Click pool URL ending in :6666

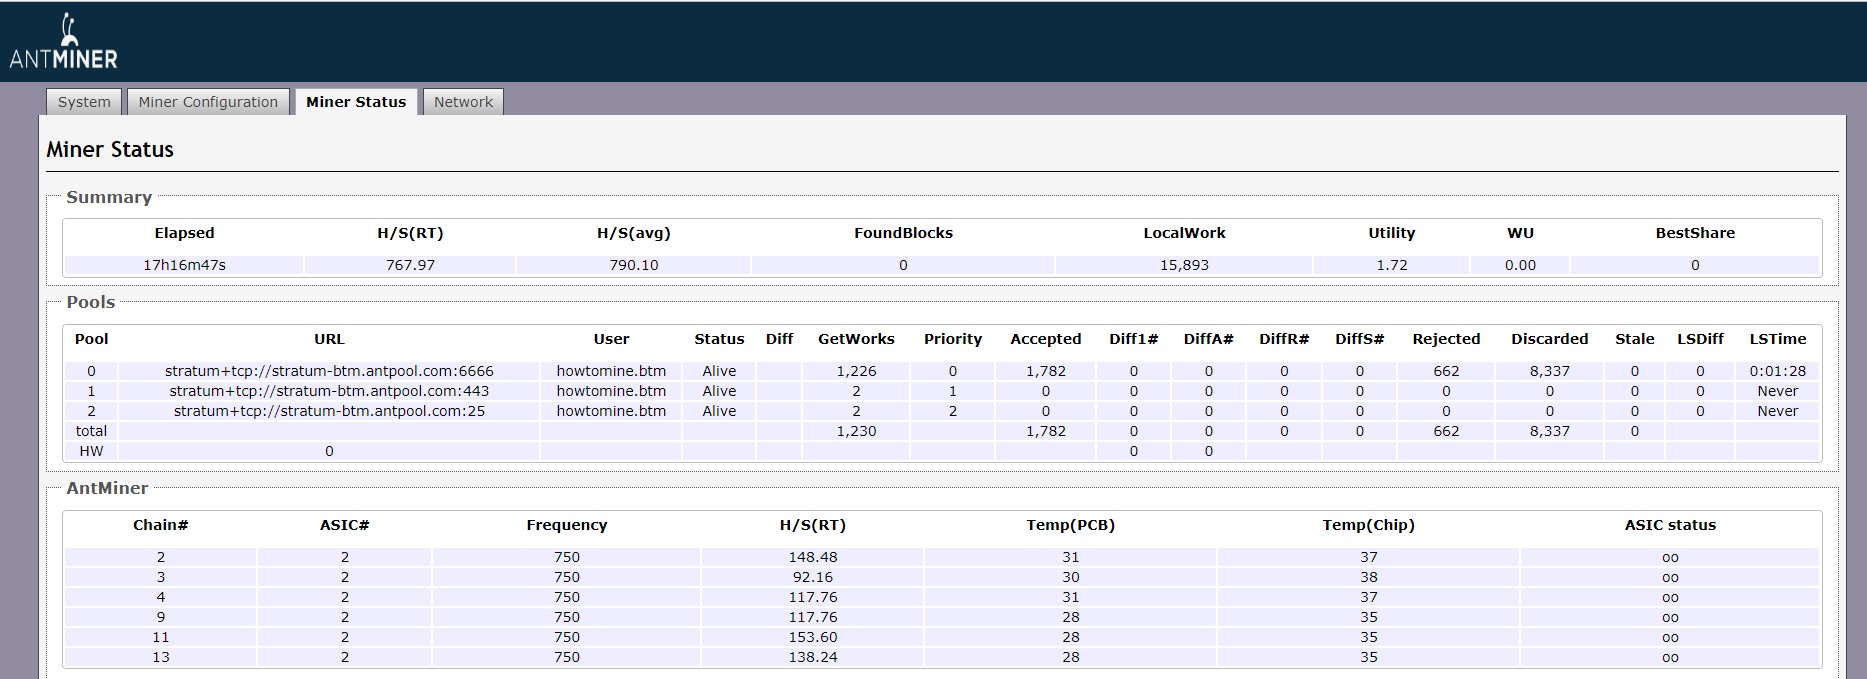[x=329, y=371]
